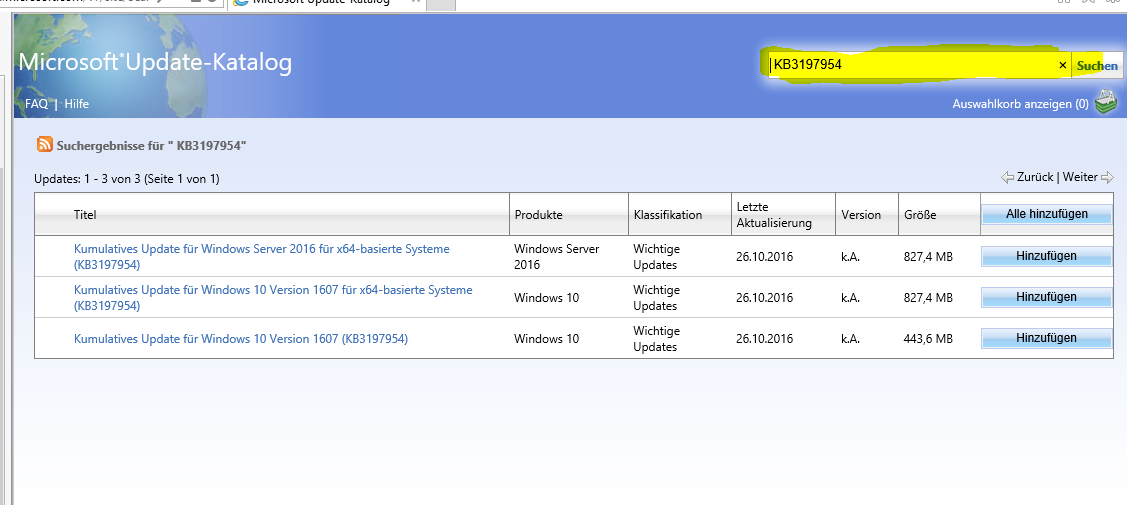Sort by the Produkte column header
This screenshot has height=505, width=1127.
[x=538, y=214]
